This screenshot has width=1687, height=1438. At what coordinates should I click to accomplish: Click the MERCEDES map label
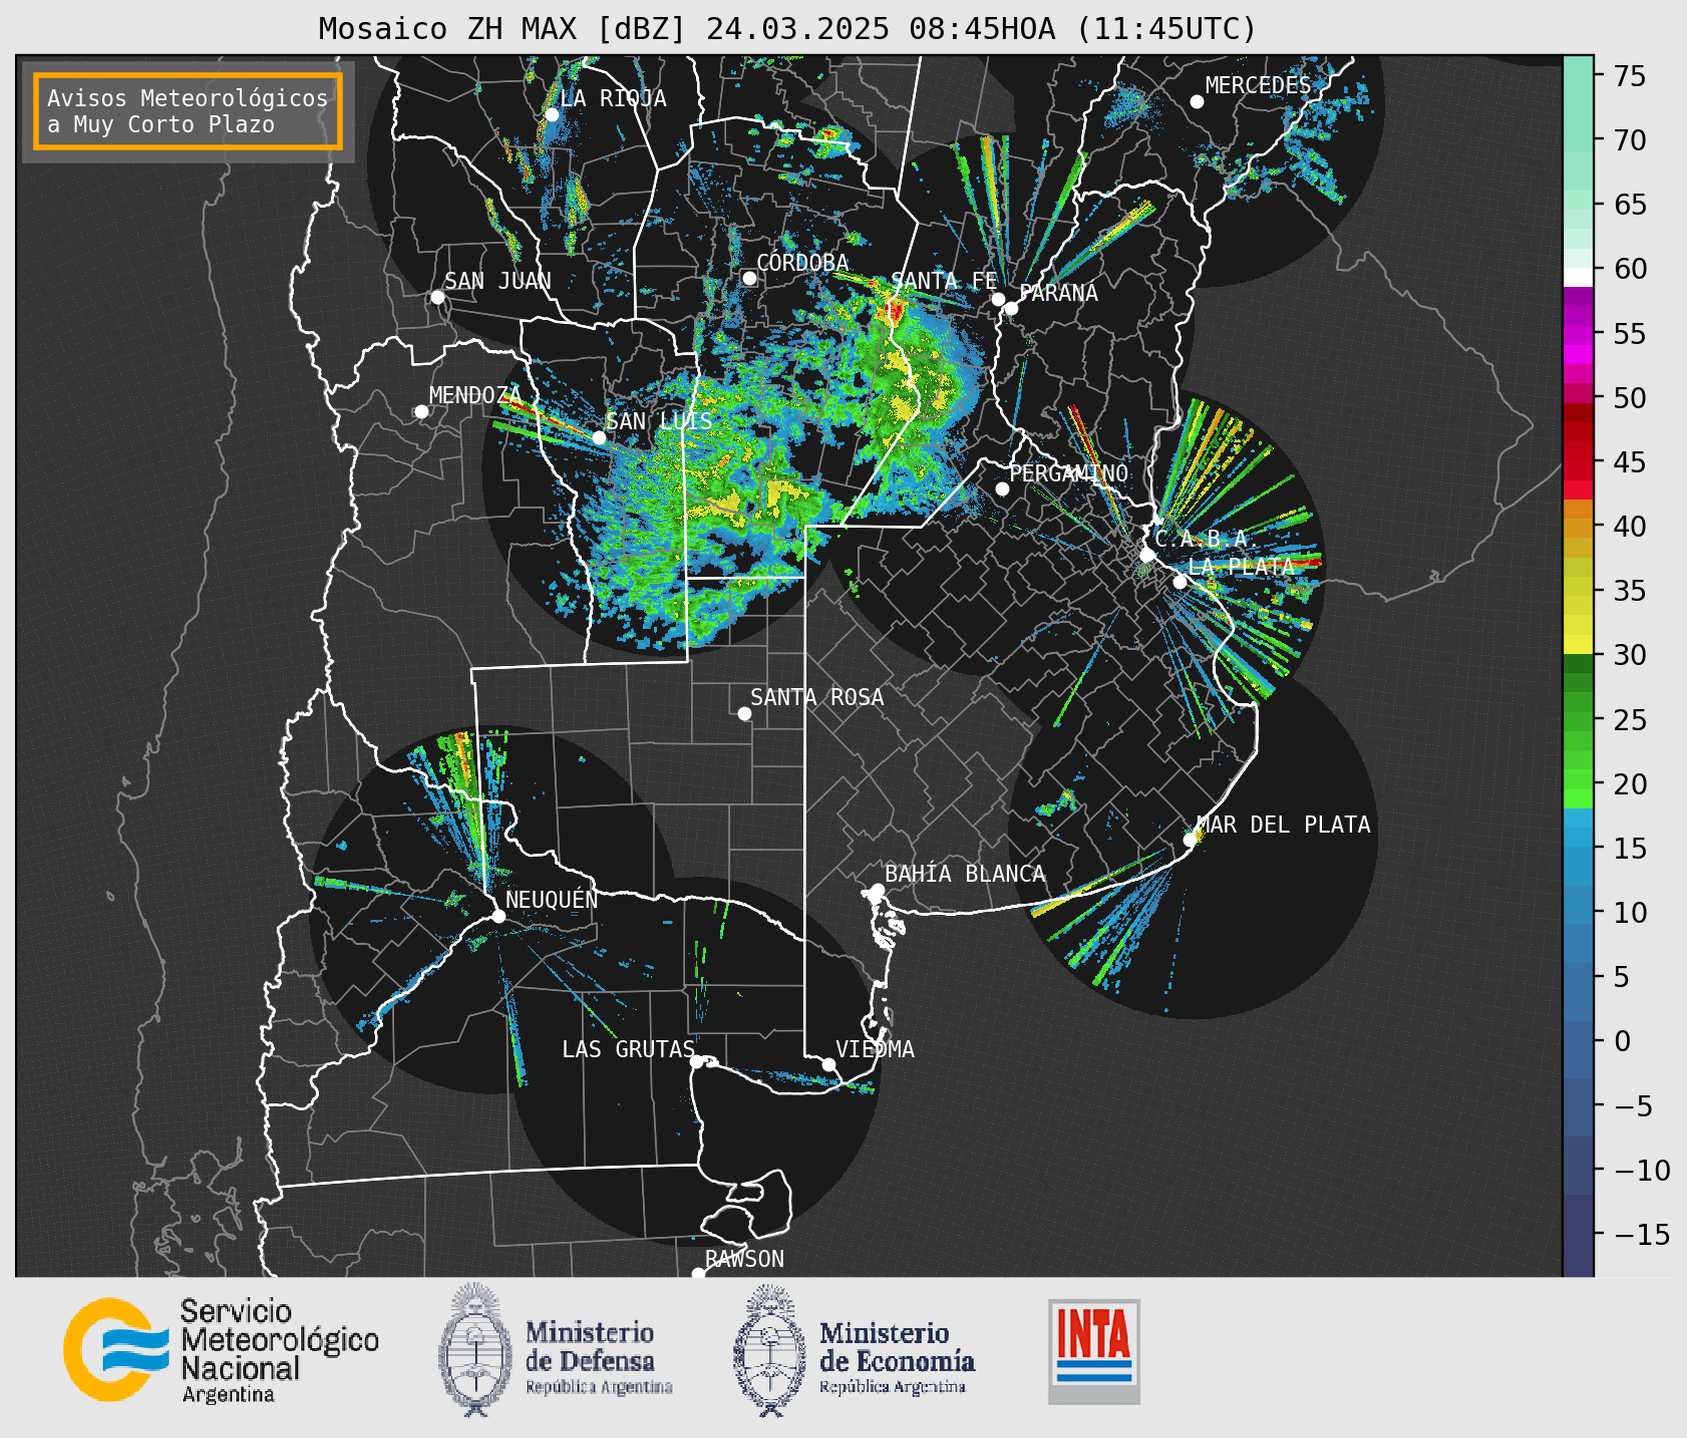tap(1257, 86)
